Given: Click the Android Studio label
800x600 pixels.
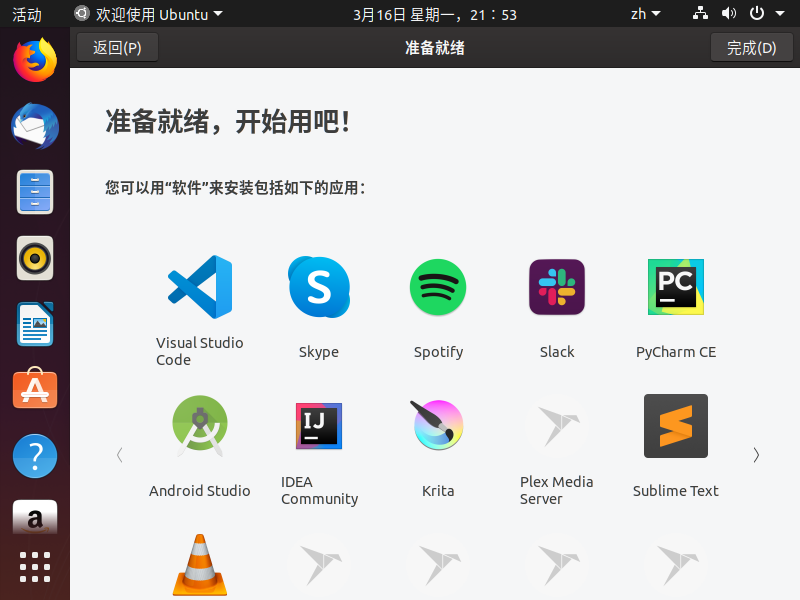Looking at the screenshot, I should (x=199, y=490).
